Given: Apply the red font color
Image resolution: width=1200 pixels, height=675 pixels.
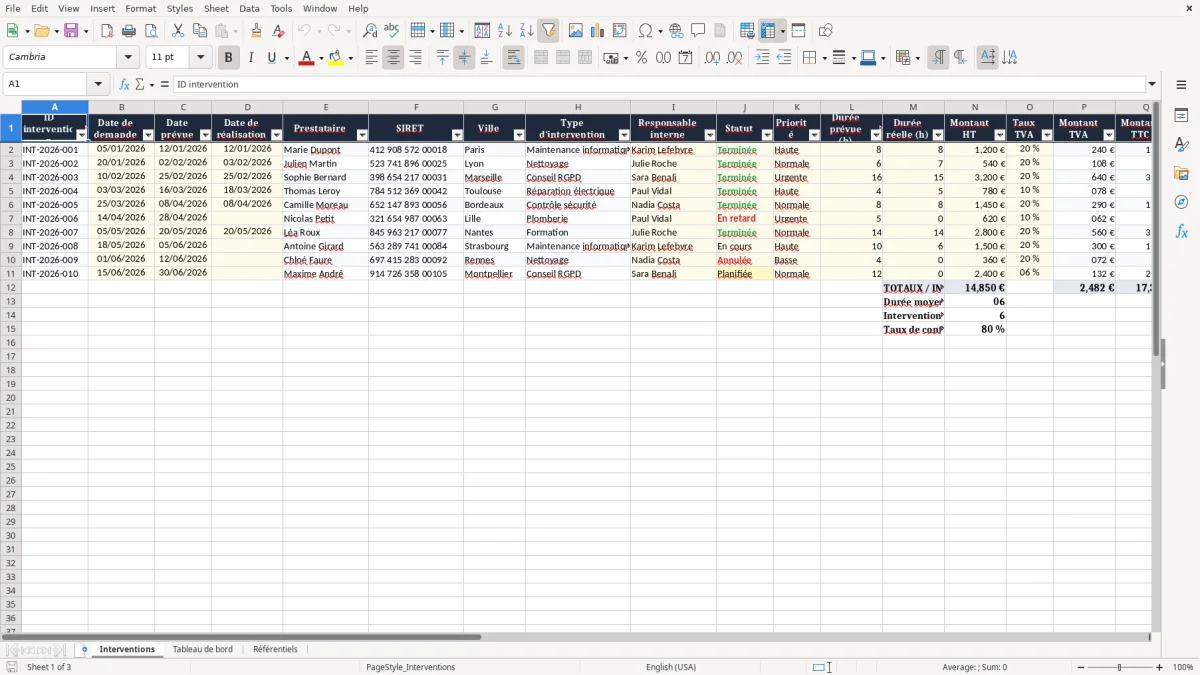Looking at the screenshot, I should tap(306, 58).
